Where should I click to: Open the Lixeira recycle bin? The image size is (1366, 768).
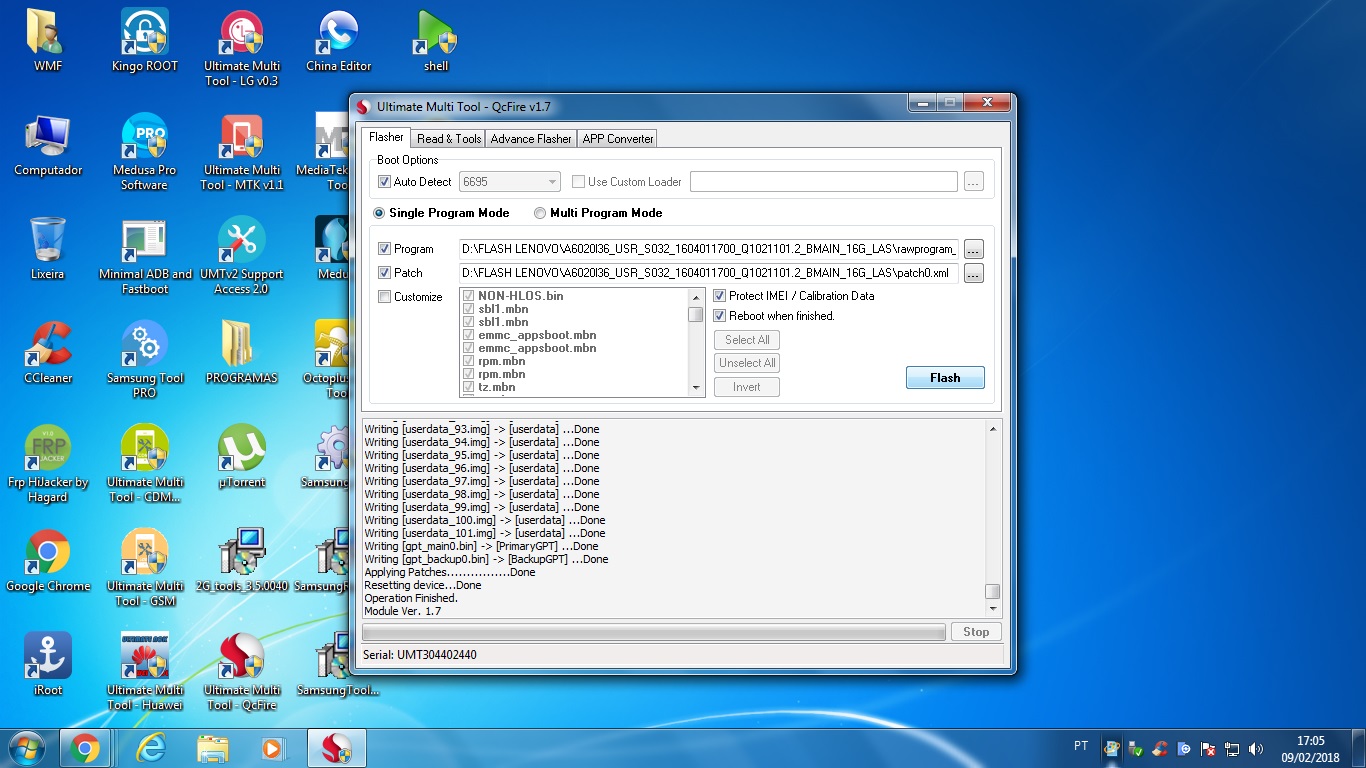click(47, 248)
